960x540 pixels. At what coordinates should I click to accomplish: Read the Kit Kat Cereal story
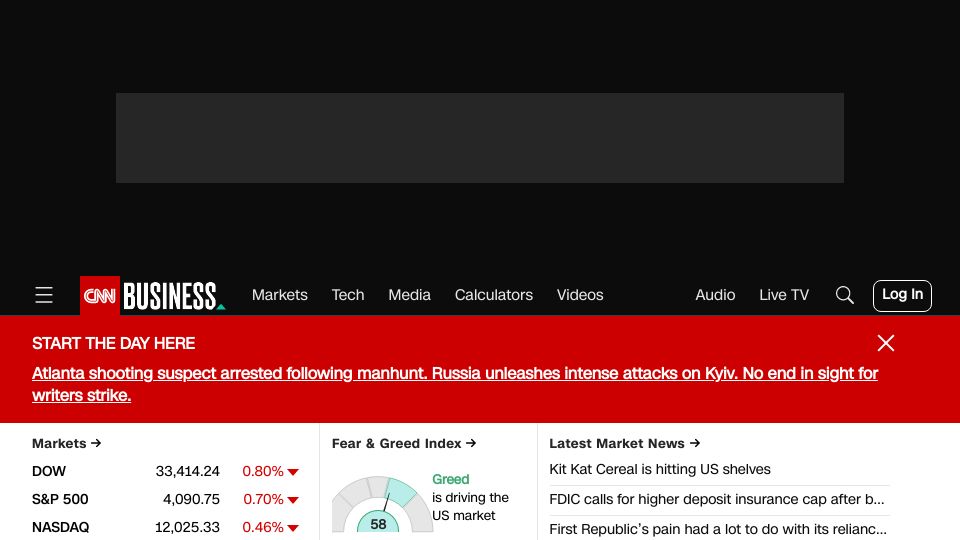point(660,470)
